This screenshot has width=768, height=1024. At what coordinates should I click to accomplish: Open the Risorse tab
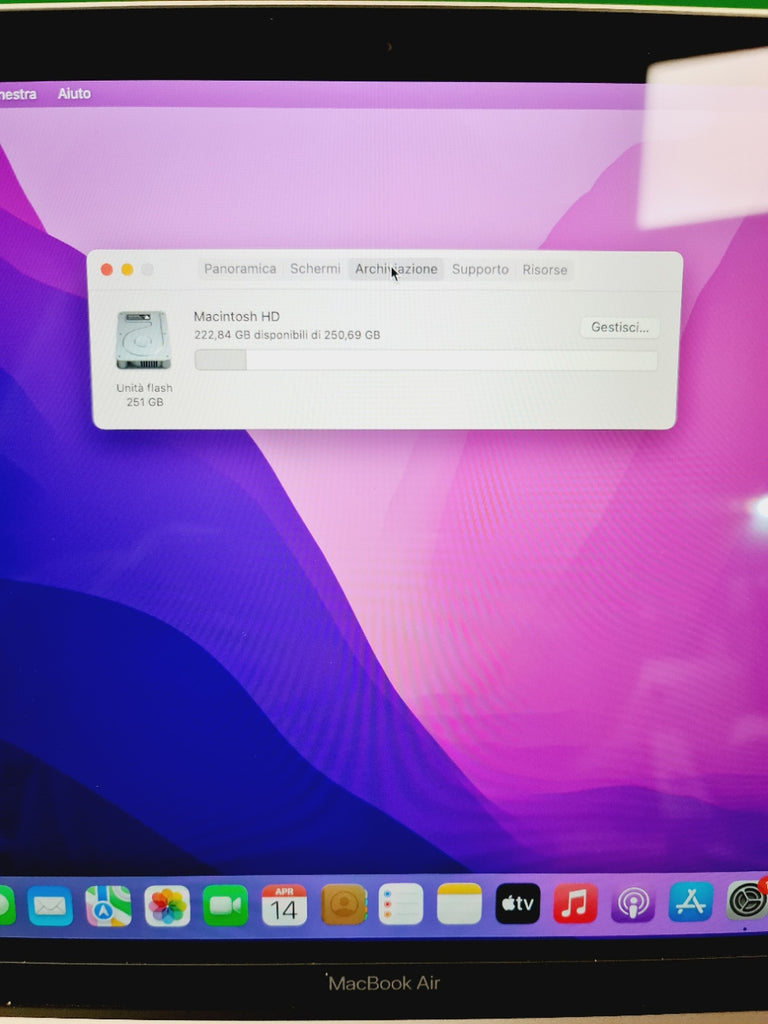click(545, 270)
